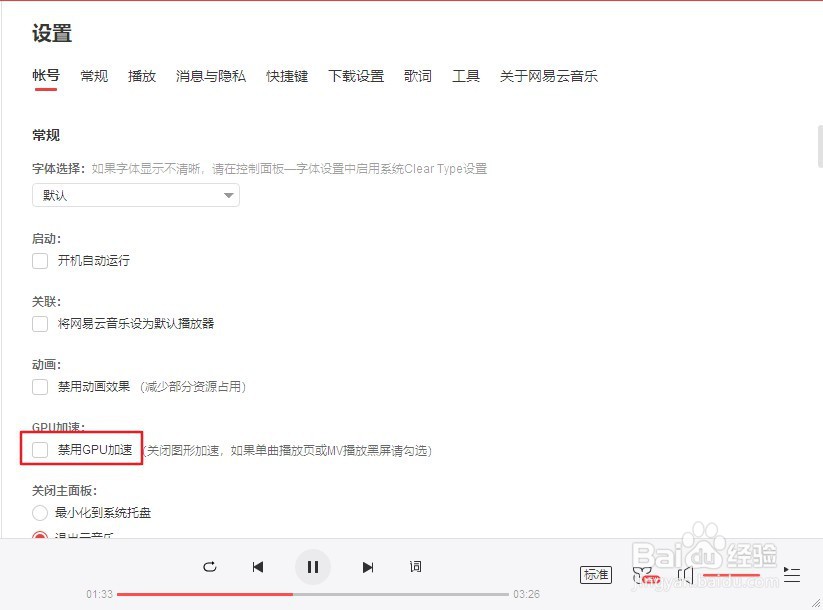Click the 设置 page heading

pos(52,33)
